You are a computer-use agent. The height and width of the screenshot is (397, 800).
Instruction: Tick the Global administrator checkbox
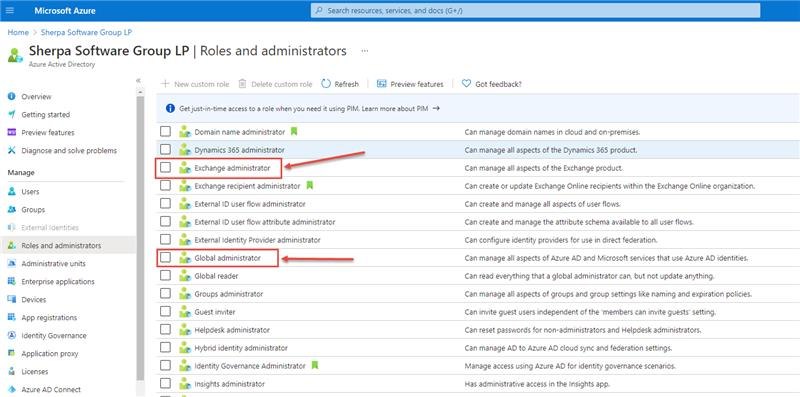click(x=165, y=258)
